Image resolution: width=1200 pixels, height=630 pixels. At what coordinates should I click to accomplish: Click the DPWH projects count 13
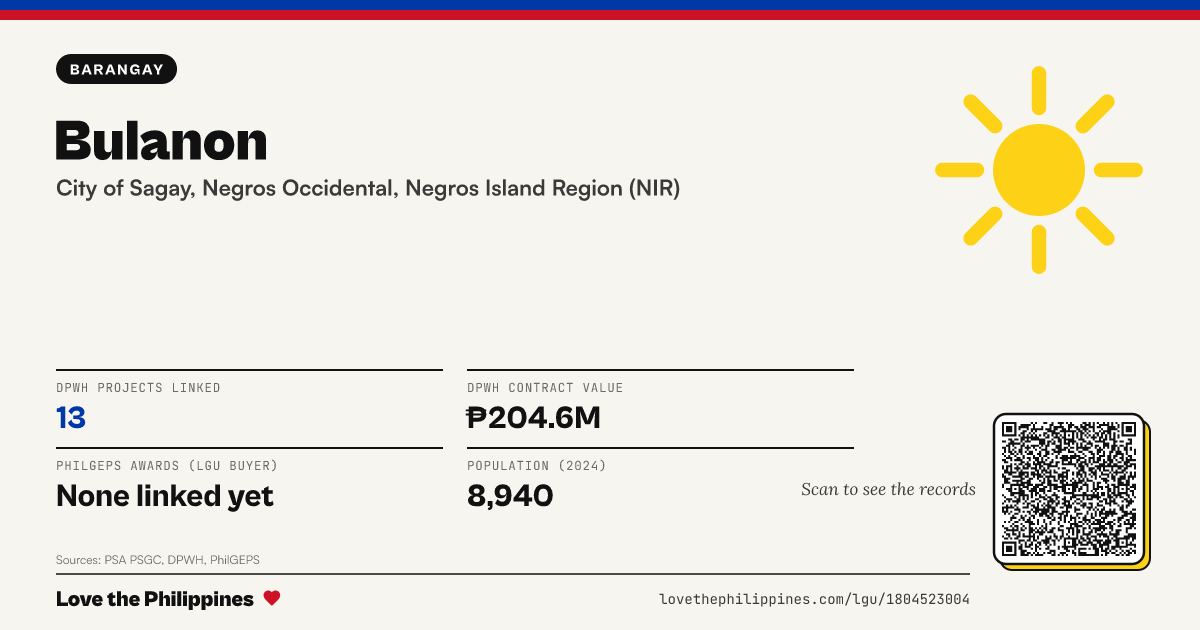[71, 418]
